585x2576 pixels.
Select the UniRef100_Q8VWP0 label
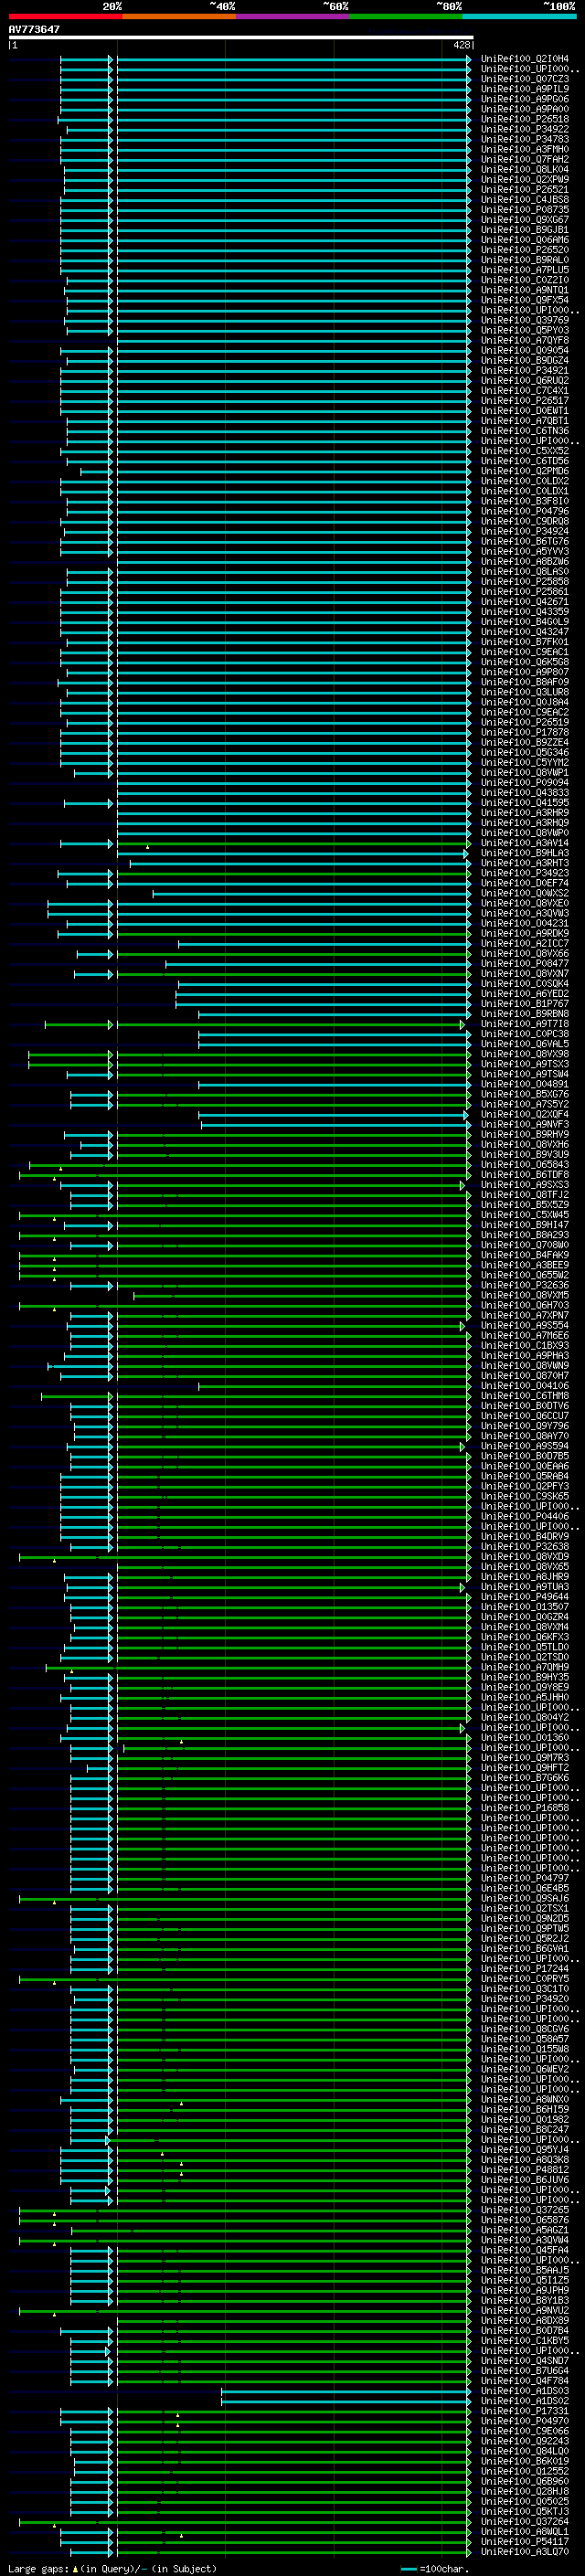pos(525,833)
